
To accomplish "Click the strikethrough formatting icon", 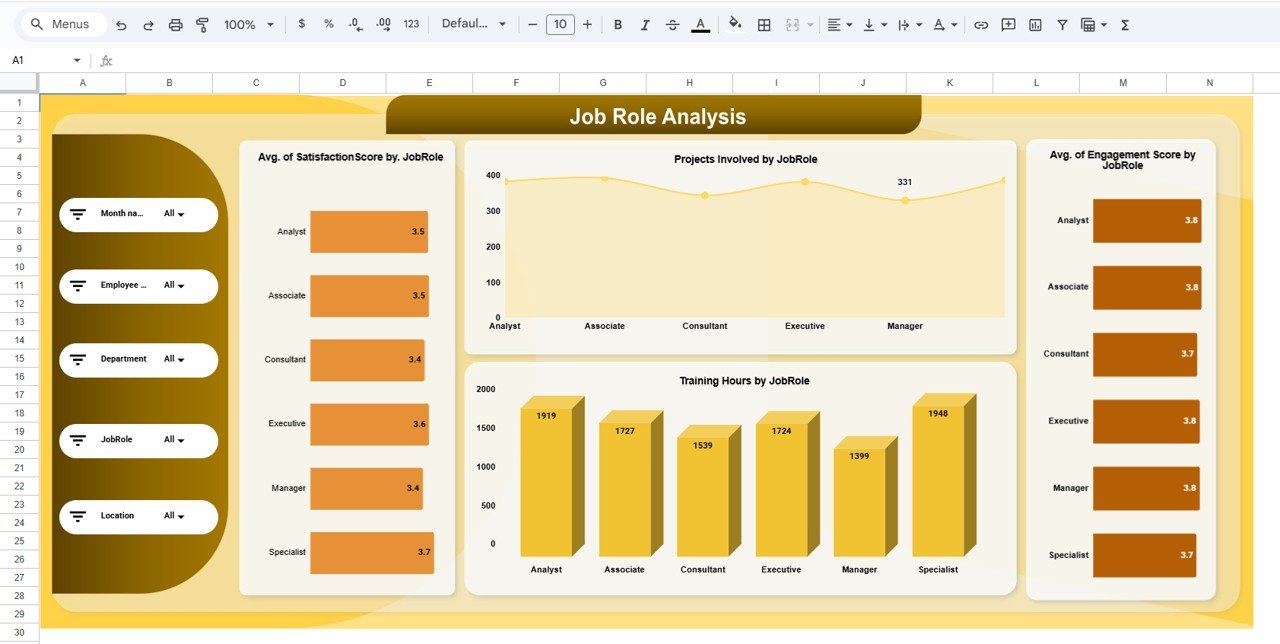I will 672,24.
